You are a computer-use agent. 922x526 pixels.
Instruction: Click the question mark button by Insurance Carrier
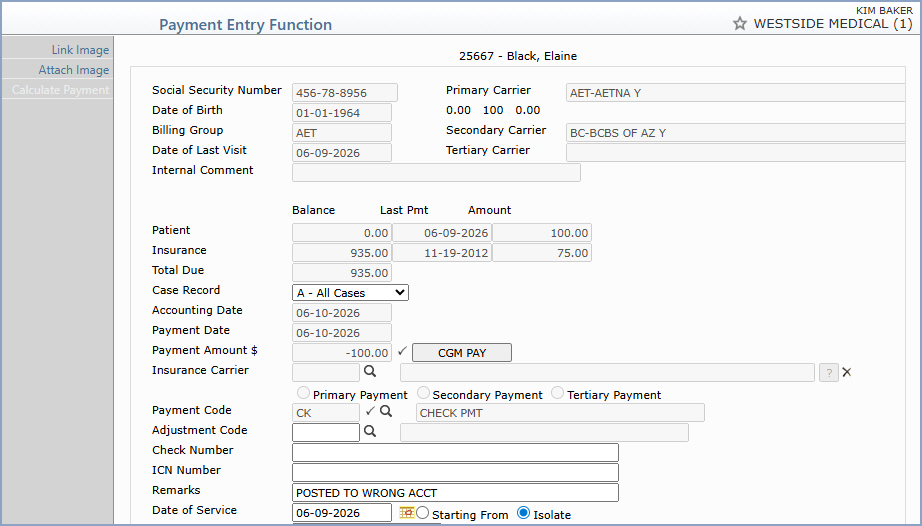pos(829,373)
